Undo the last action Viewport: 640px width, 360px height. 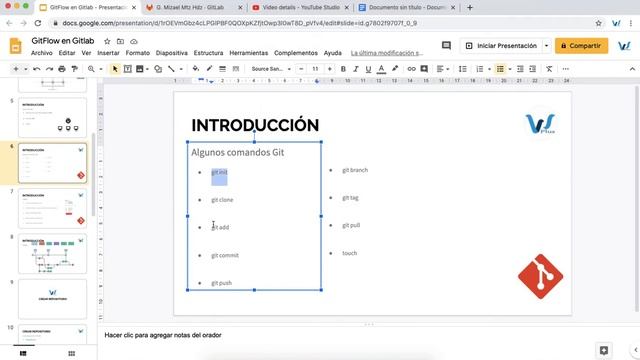[x=37, y=69]
